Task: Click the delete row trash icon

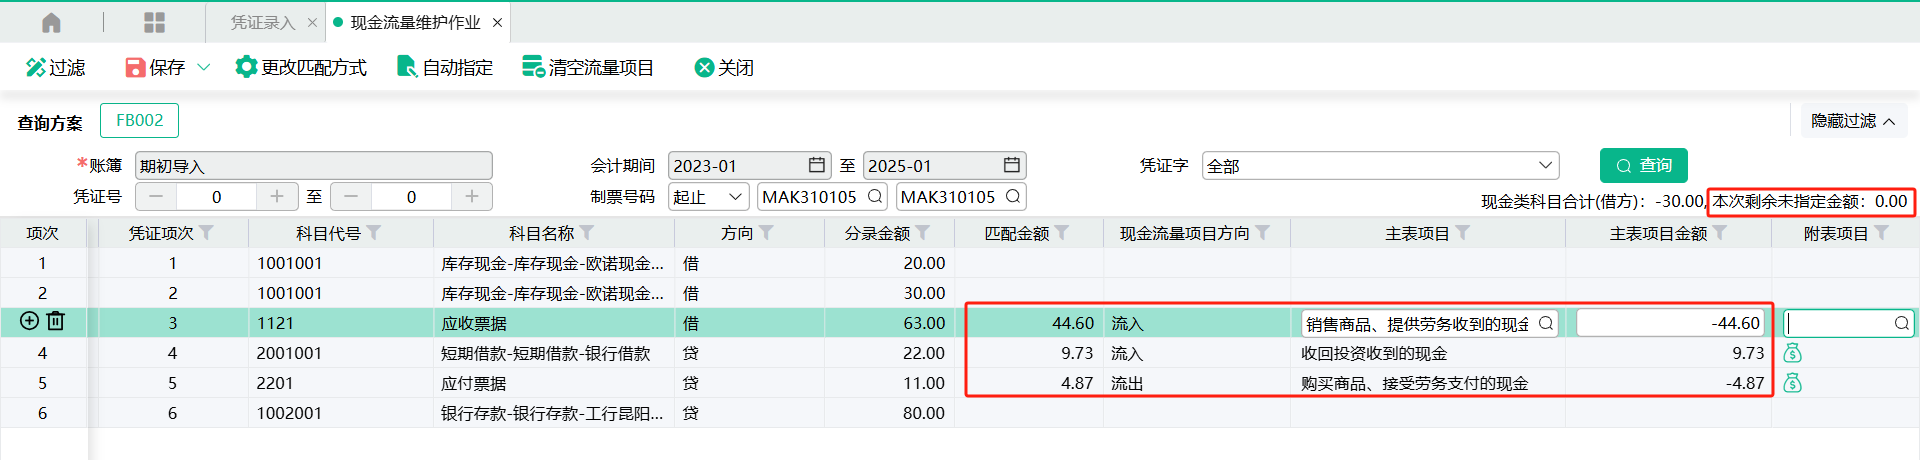Action: click(x=56, y=321)
